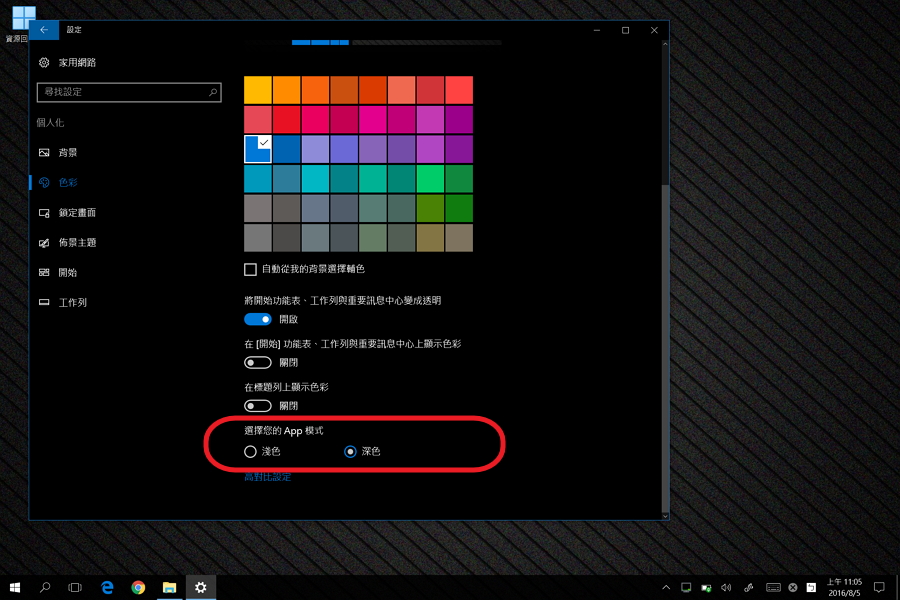Image resolution: width=900 pixels, height=600 pixels.
Task: Check 自動從我的背景選擇輔色 checkbox
Action: pos(248,268)
